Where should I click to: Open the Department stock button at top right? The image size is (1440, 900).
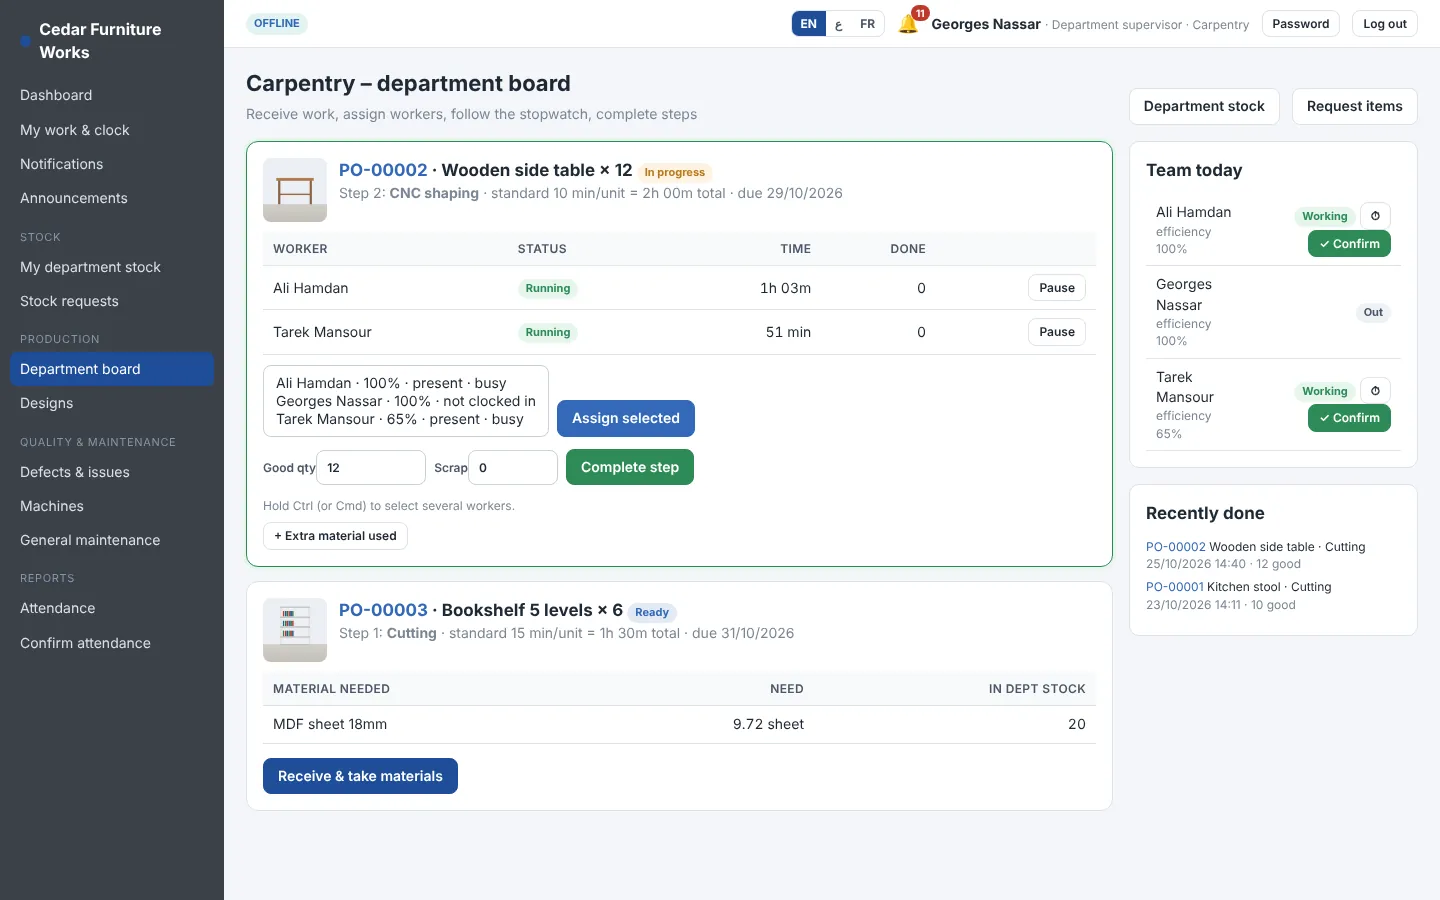click(1204, 106)
